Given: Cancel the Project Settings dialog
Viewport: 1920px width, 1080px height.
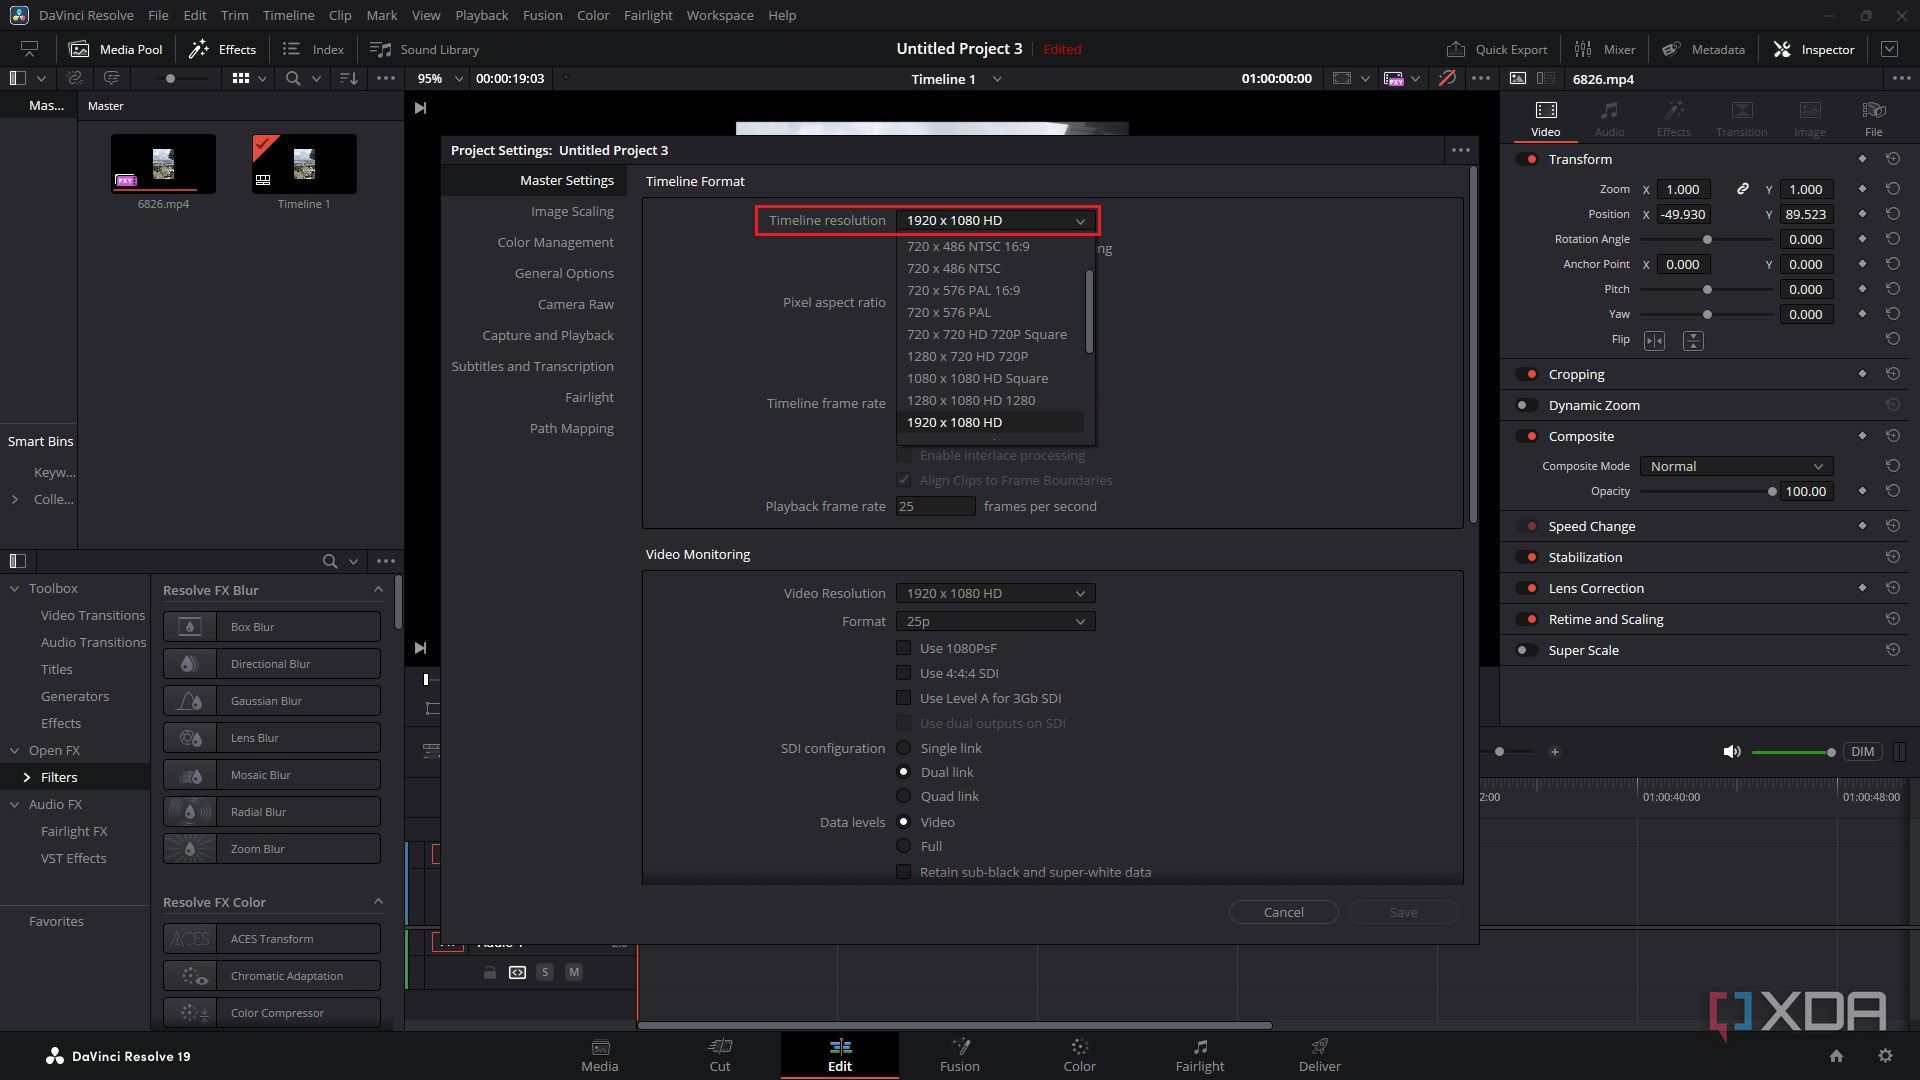Looking at the screenshot, I should click(x=1283, y=912).
